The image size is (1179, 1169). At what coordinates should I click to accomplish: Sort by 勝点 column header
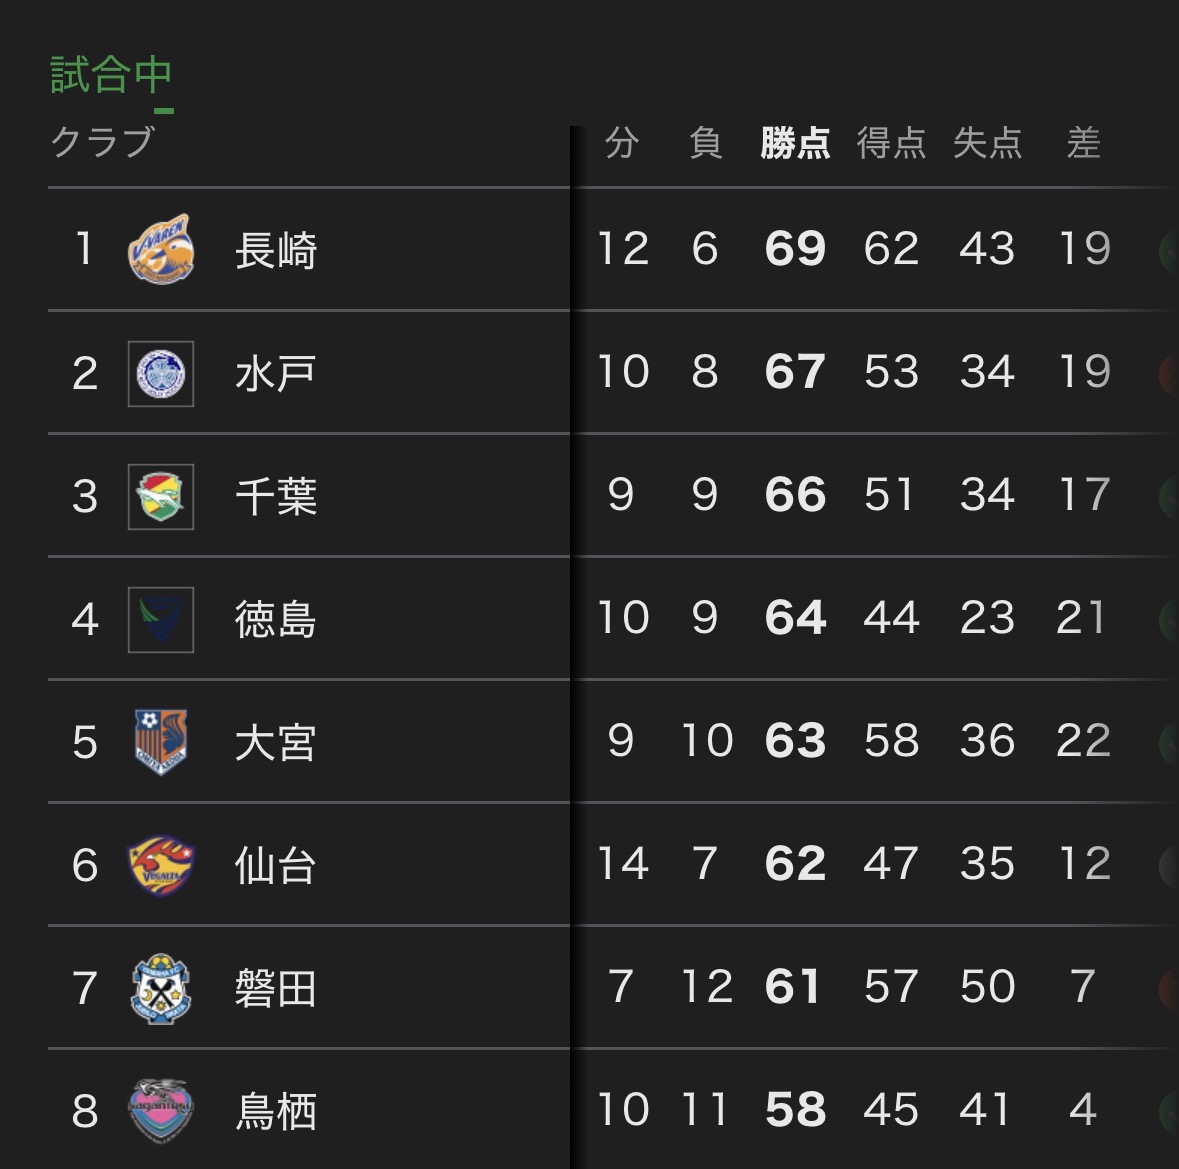click(795, 143)
